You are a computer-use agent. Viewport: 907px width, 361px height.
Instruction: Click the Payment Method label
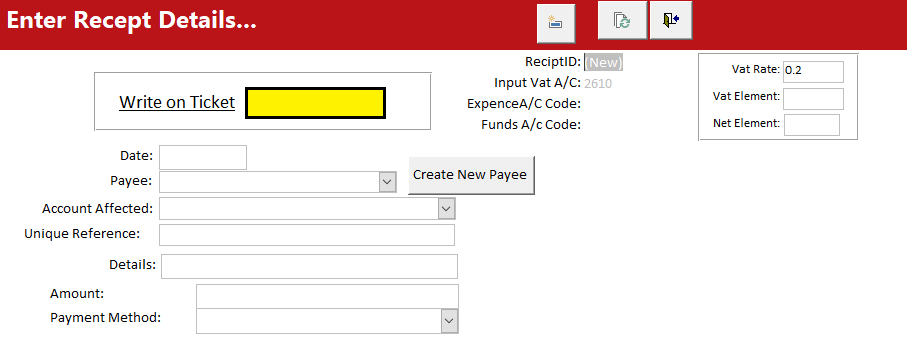[105, 318]
